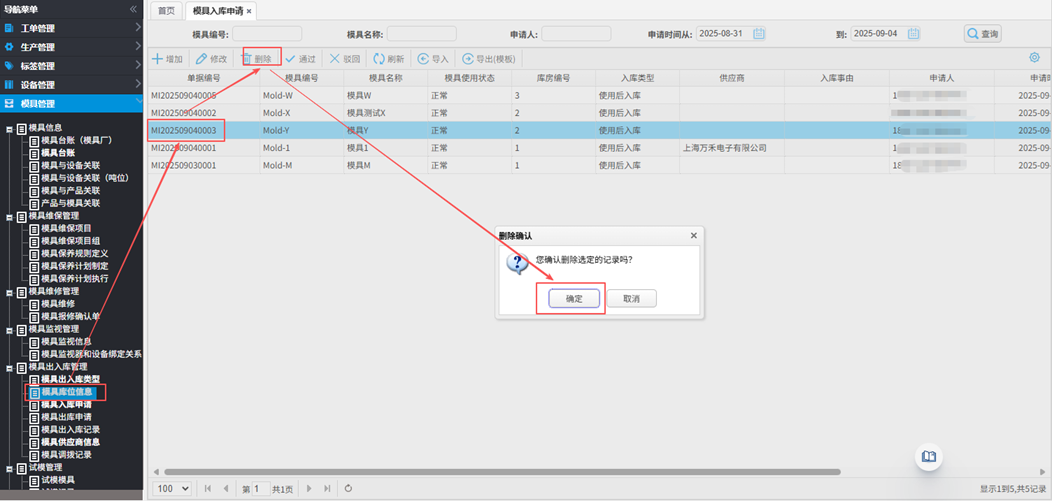Open the page size dropdown showing 100

pos(172,489)
